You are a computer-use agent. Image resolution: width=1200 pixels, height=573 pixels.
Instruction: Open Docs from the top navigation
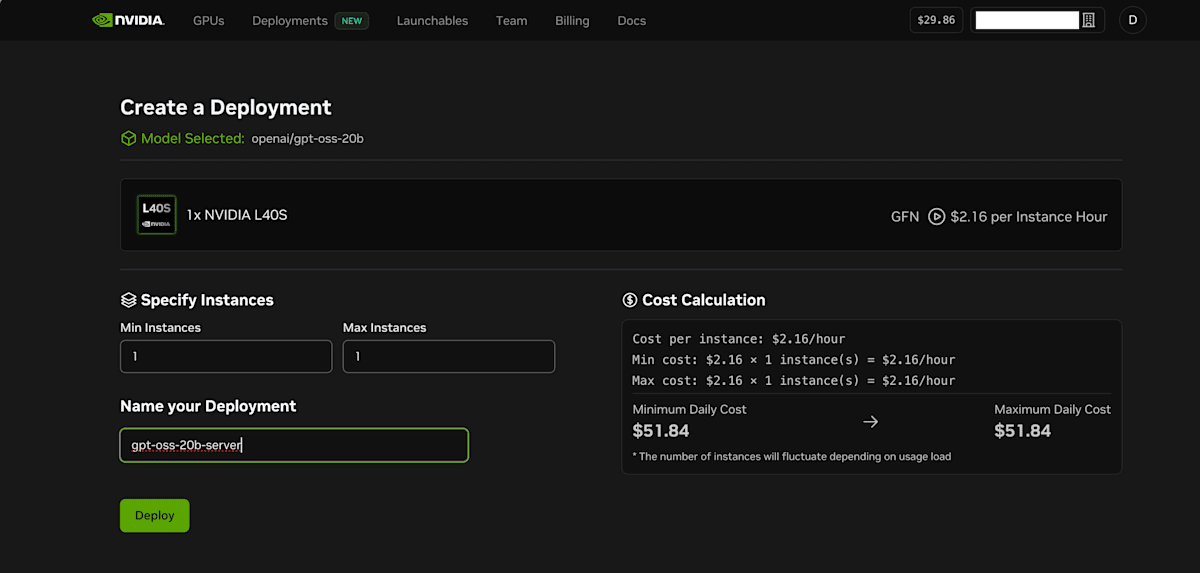pos(631,20)
